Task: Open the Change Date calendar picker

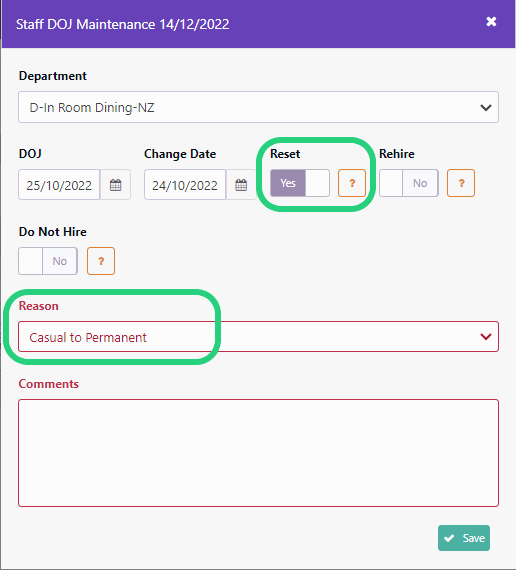Action: click(241, 185)
